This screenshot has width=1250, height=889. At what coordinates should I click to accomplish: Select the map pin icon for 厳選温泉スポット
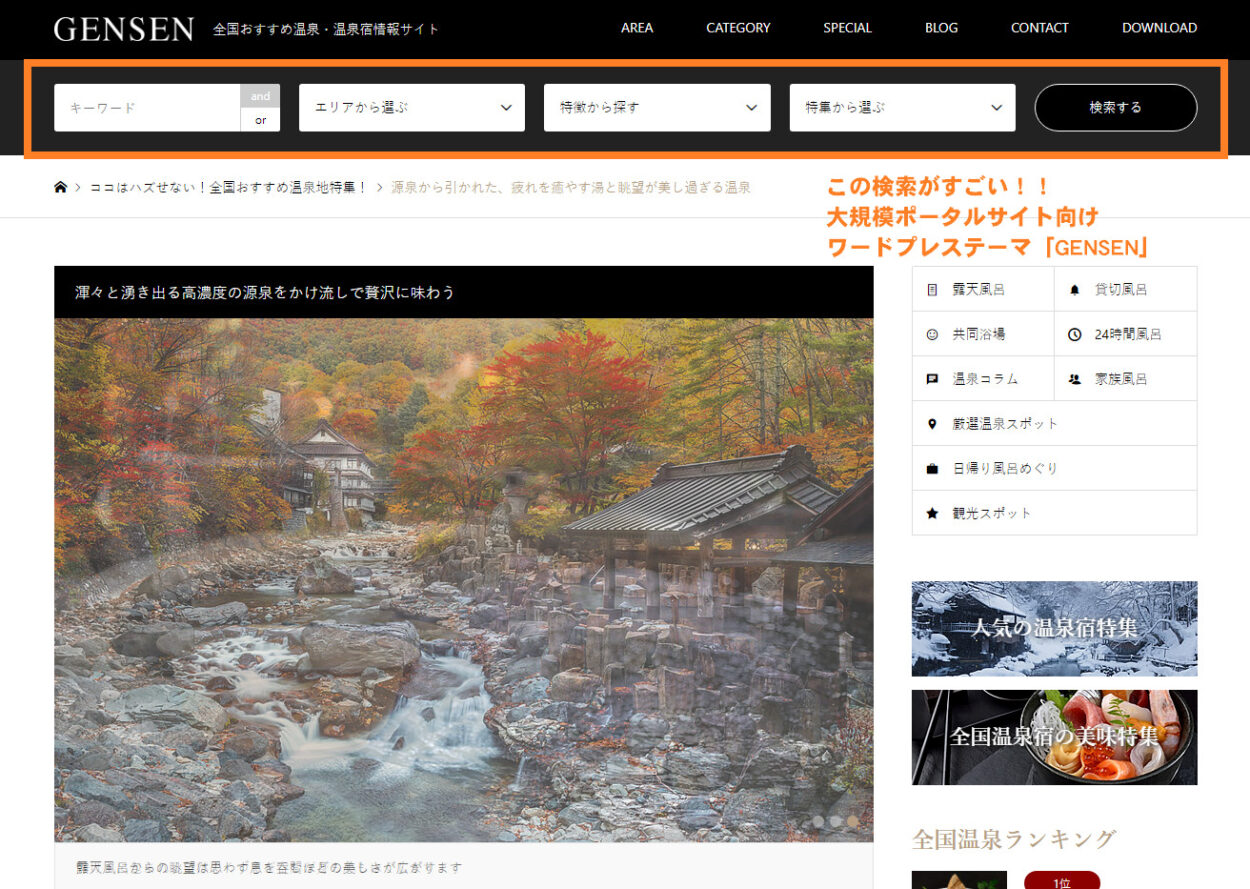(932, 423)
